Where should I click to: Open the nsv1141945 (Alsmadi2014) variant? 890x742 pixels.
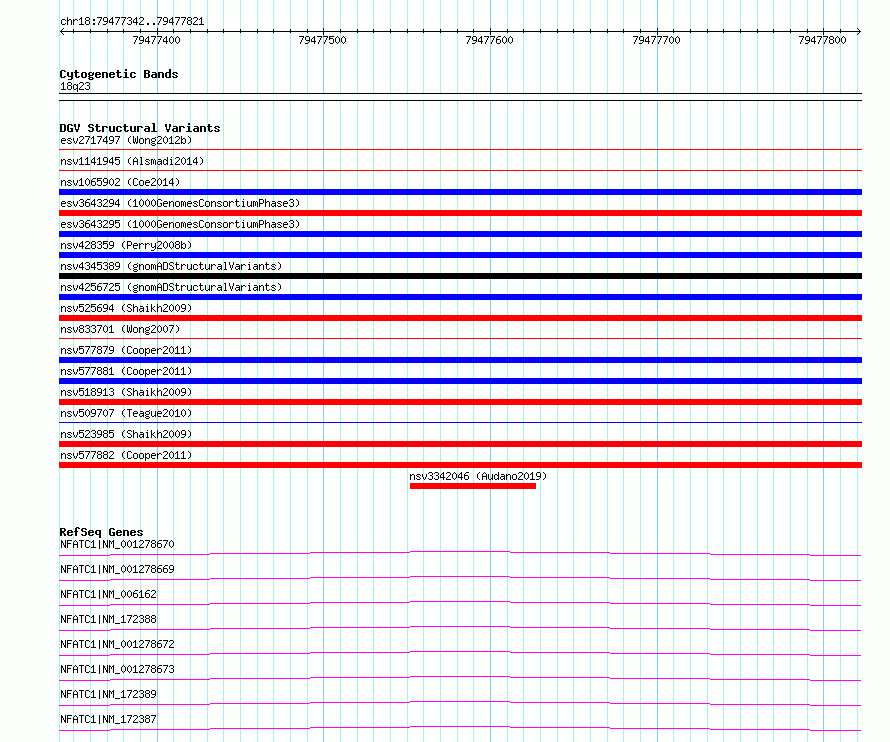[x=132, y=161]
